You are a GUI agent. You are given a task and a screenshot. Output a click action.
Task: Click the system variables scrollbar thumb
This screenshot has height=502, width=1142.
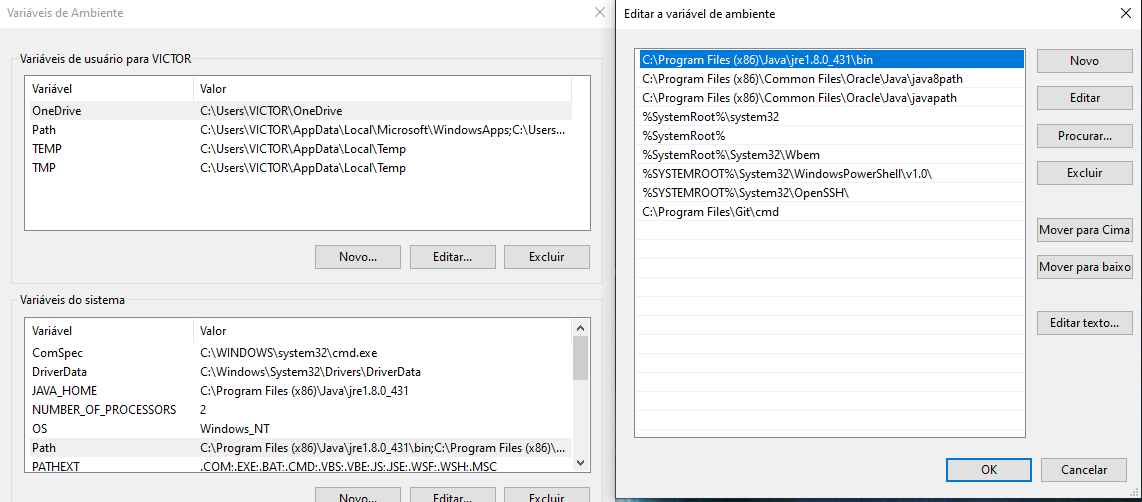pos(580,358)
